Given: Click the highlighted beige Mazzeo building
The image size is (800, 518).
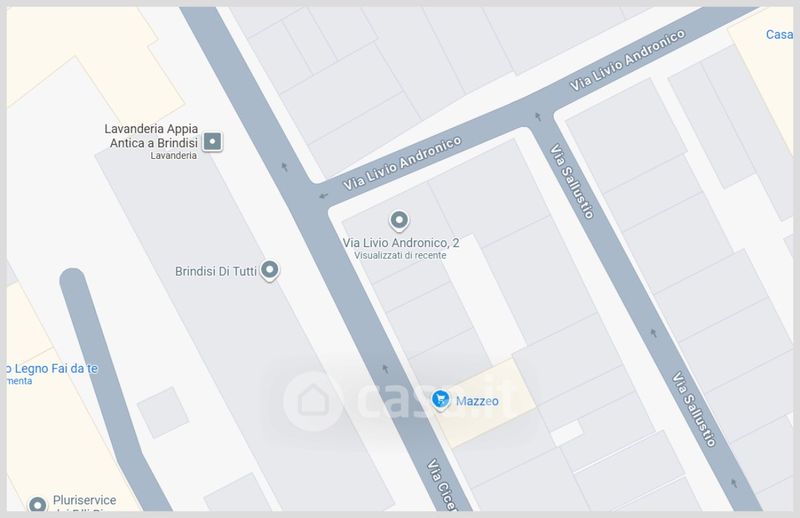Looking at the screenshot, I should (x=485, y=403).
